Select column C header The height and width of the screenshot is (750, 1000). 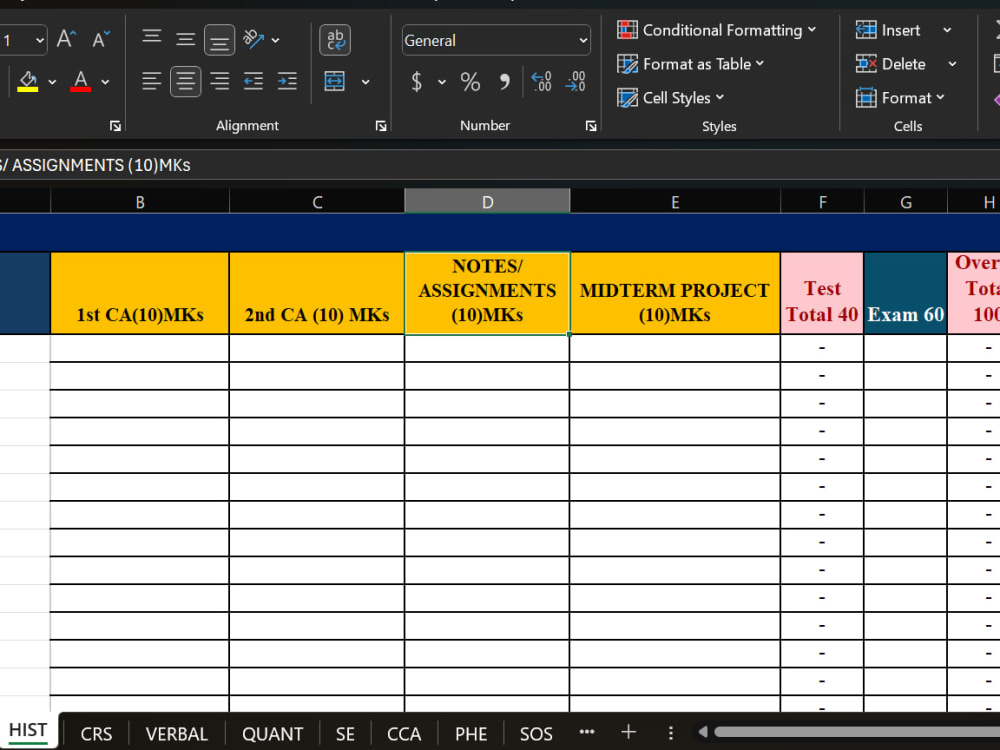(x=317, y=202)
